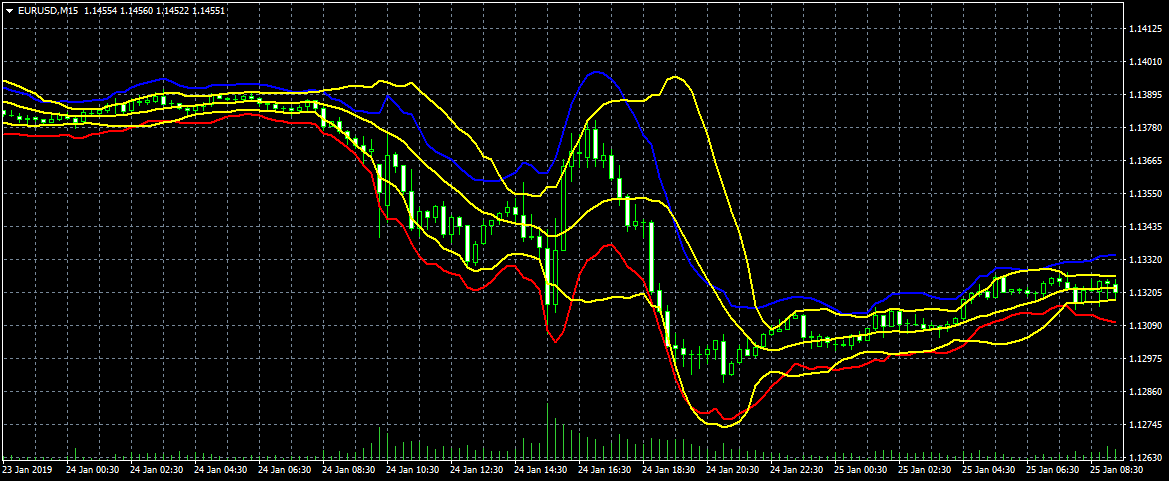Click the 1.13205 price axis label
The image size is (1169, 481).
(1147, 292)
